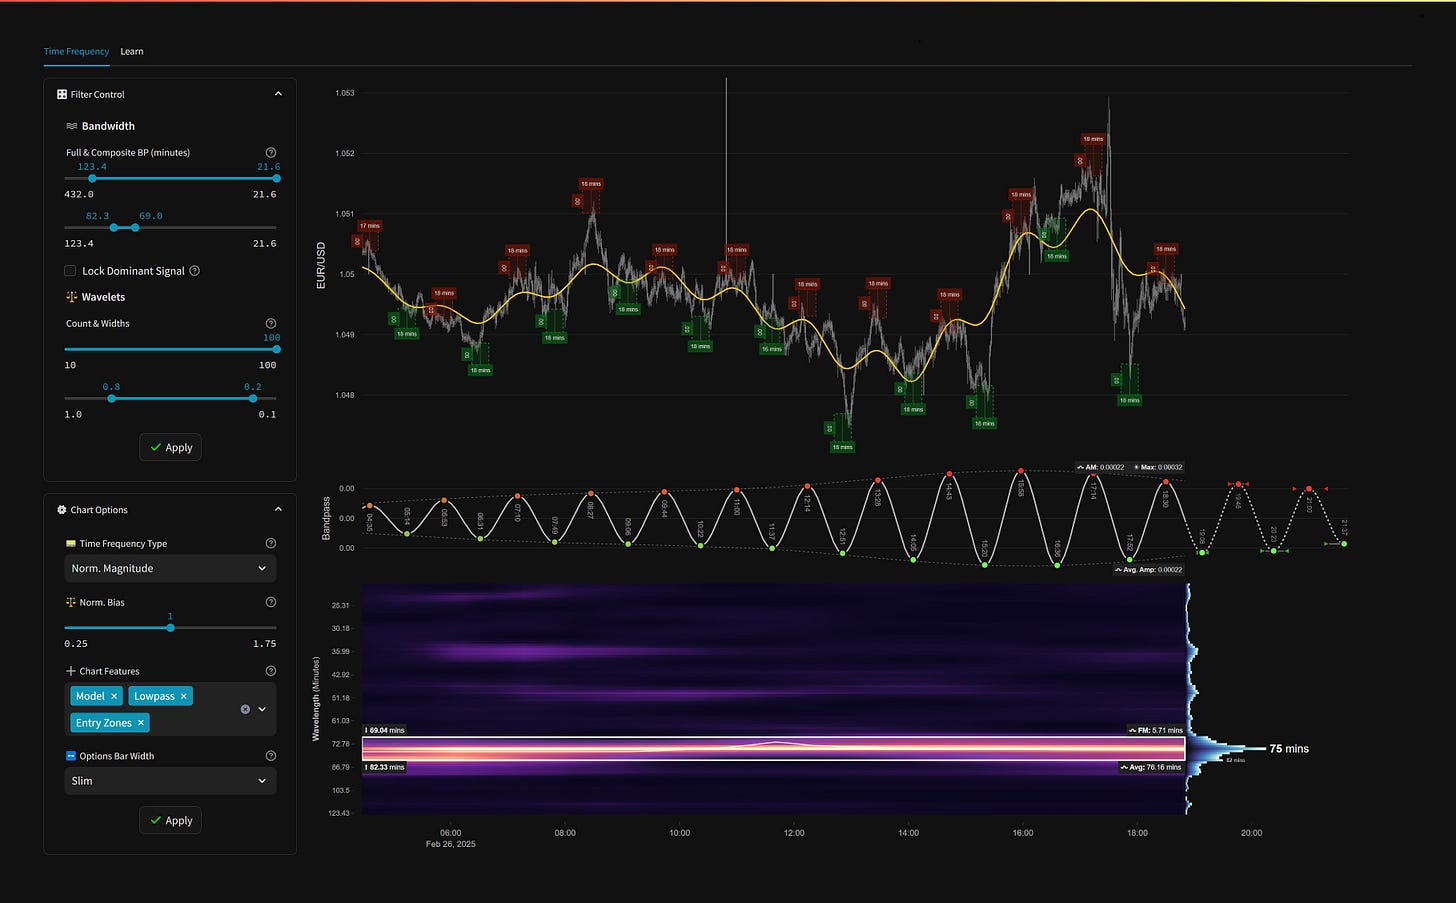The width and height of the screenshot is (1456, 903).
Task: Select the Time Frequency tab
Action: [x=76, y=51]
